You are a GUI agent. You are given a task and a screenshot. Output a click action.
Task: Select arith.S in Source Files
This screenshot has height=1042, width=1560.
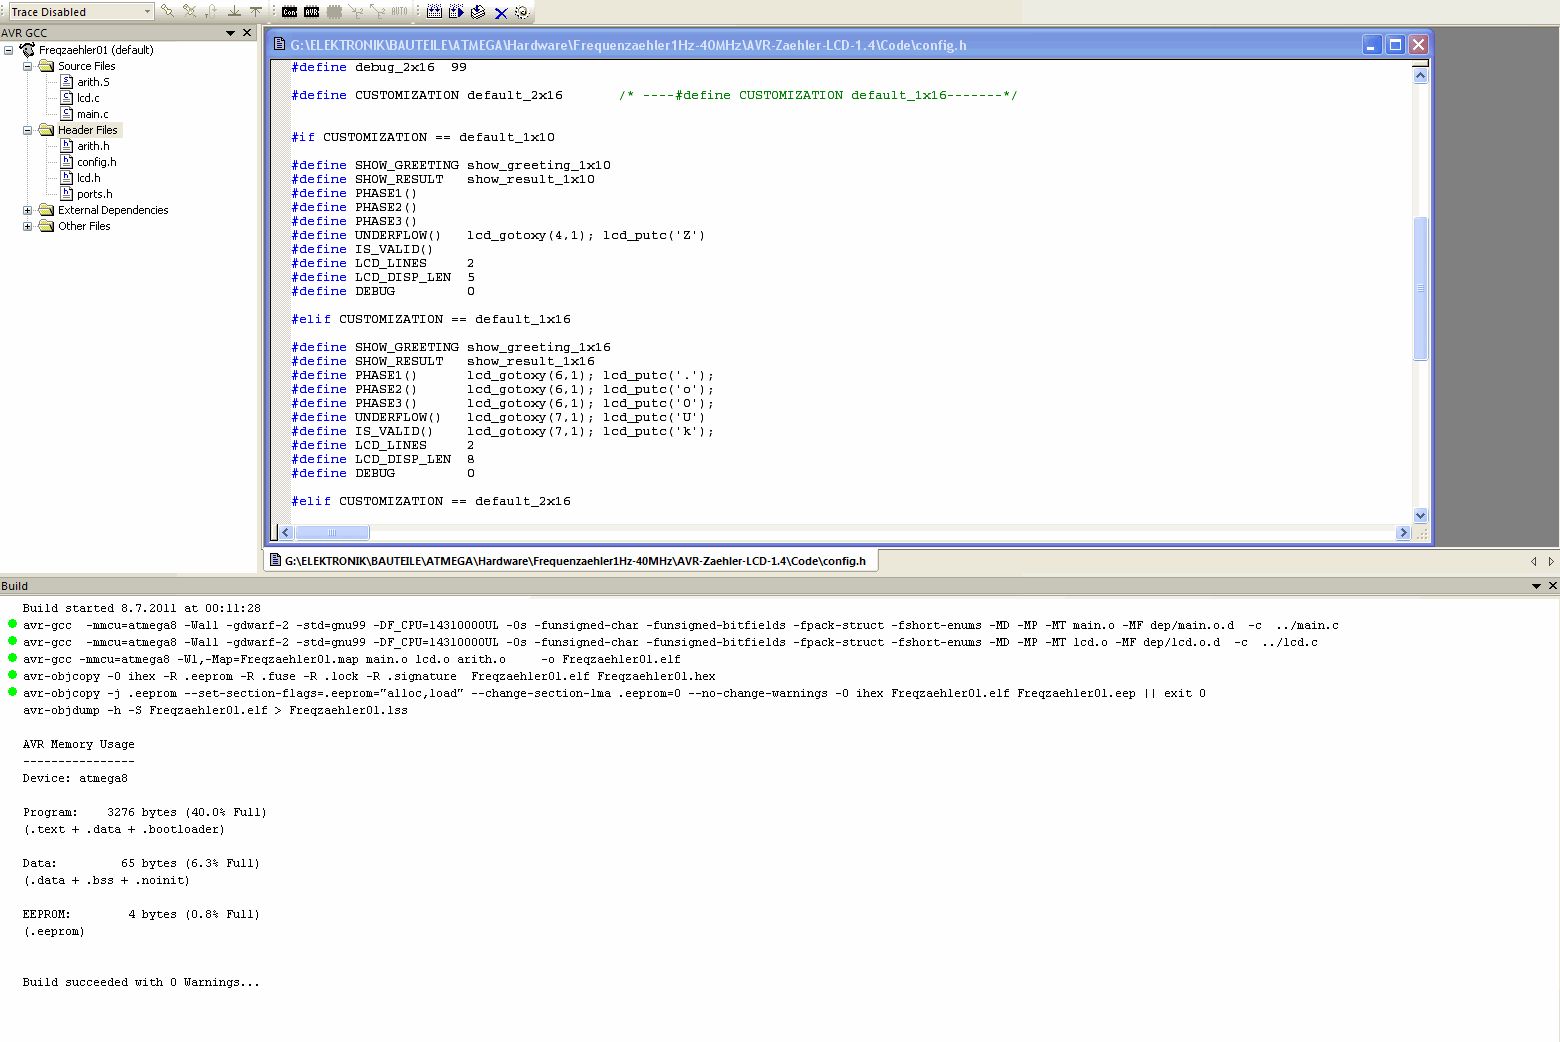click(x=93, y=82)
